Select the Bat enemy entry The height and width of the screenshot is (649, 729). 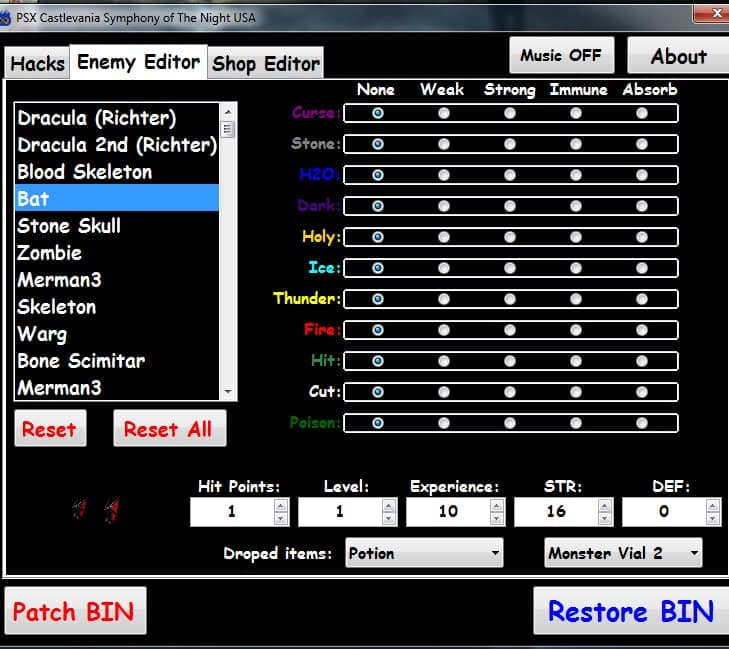point(117,199)
